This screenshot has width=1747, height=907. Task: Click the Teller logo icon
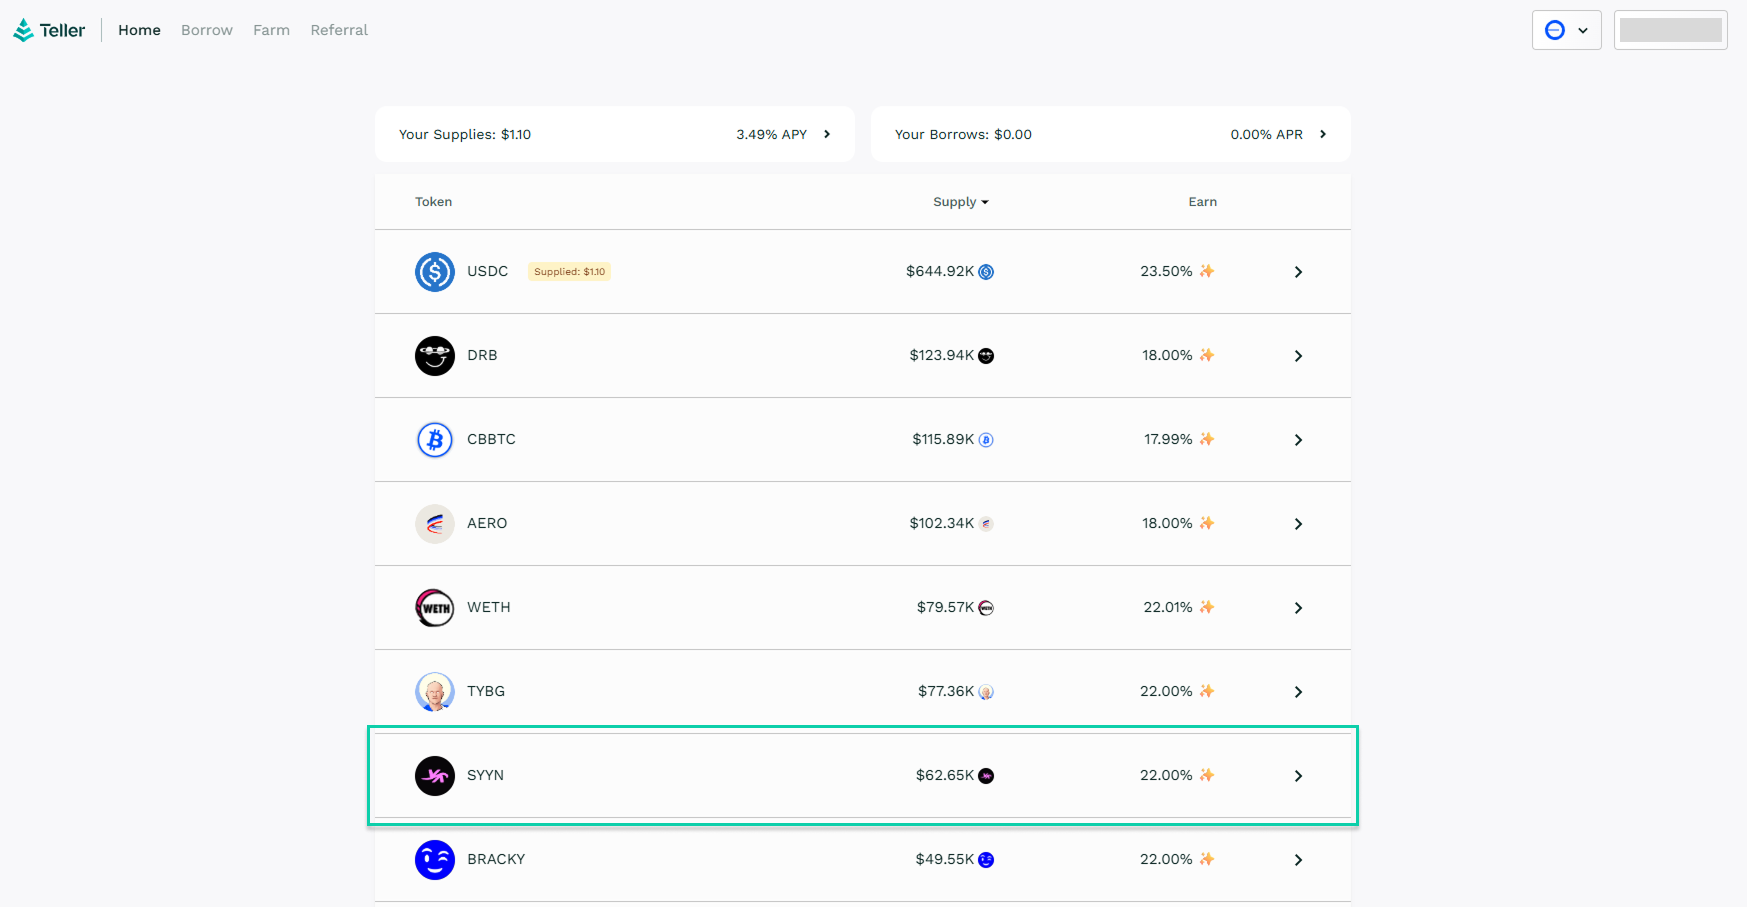point(23,31)
